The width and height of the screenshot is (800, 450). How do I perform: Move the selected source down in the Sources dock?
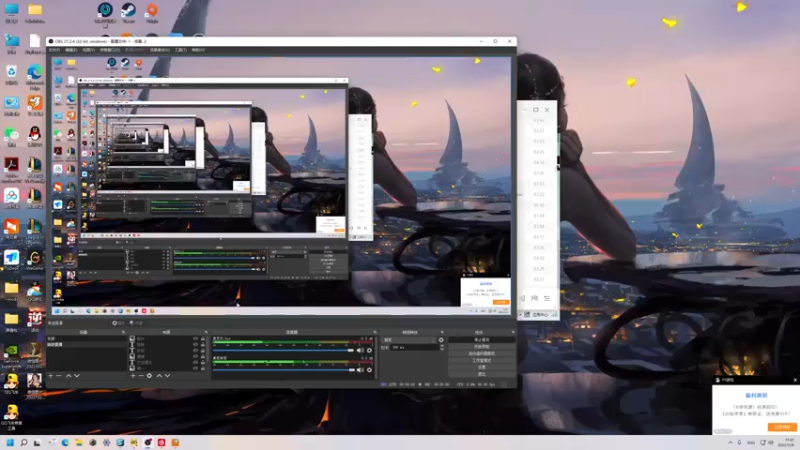point(167,376)
